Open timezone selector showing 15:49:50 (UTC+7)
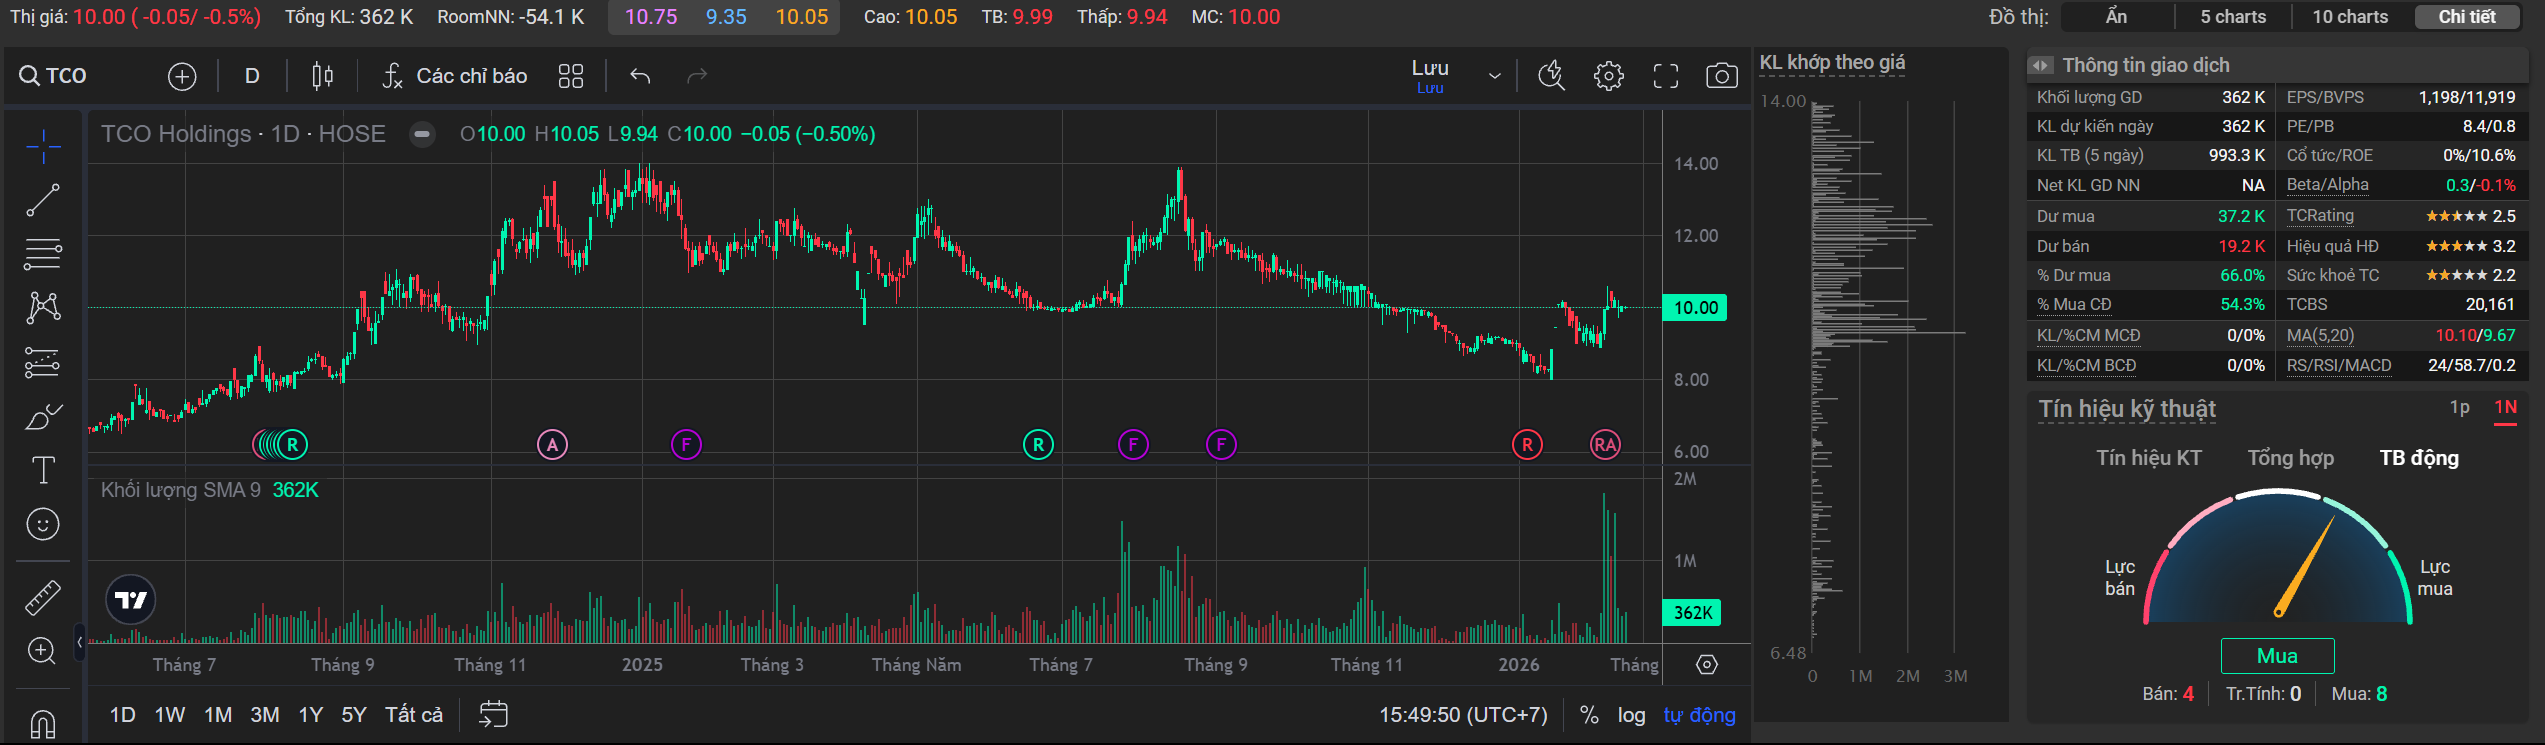The image size is (2545, 745). [x=1464, y=715]
